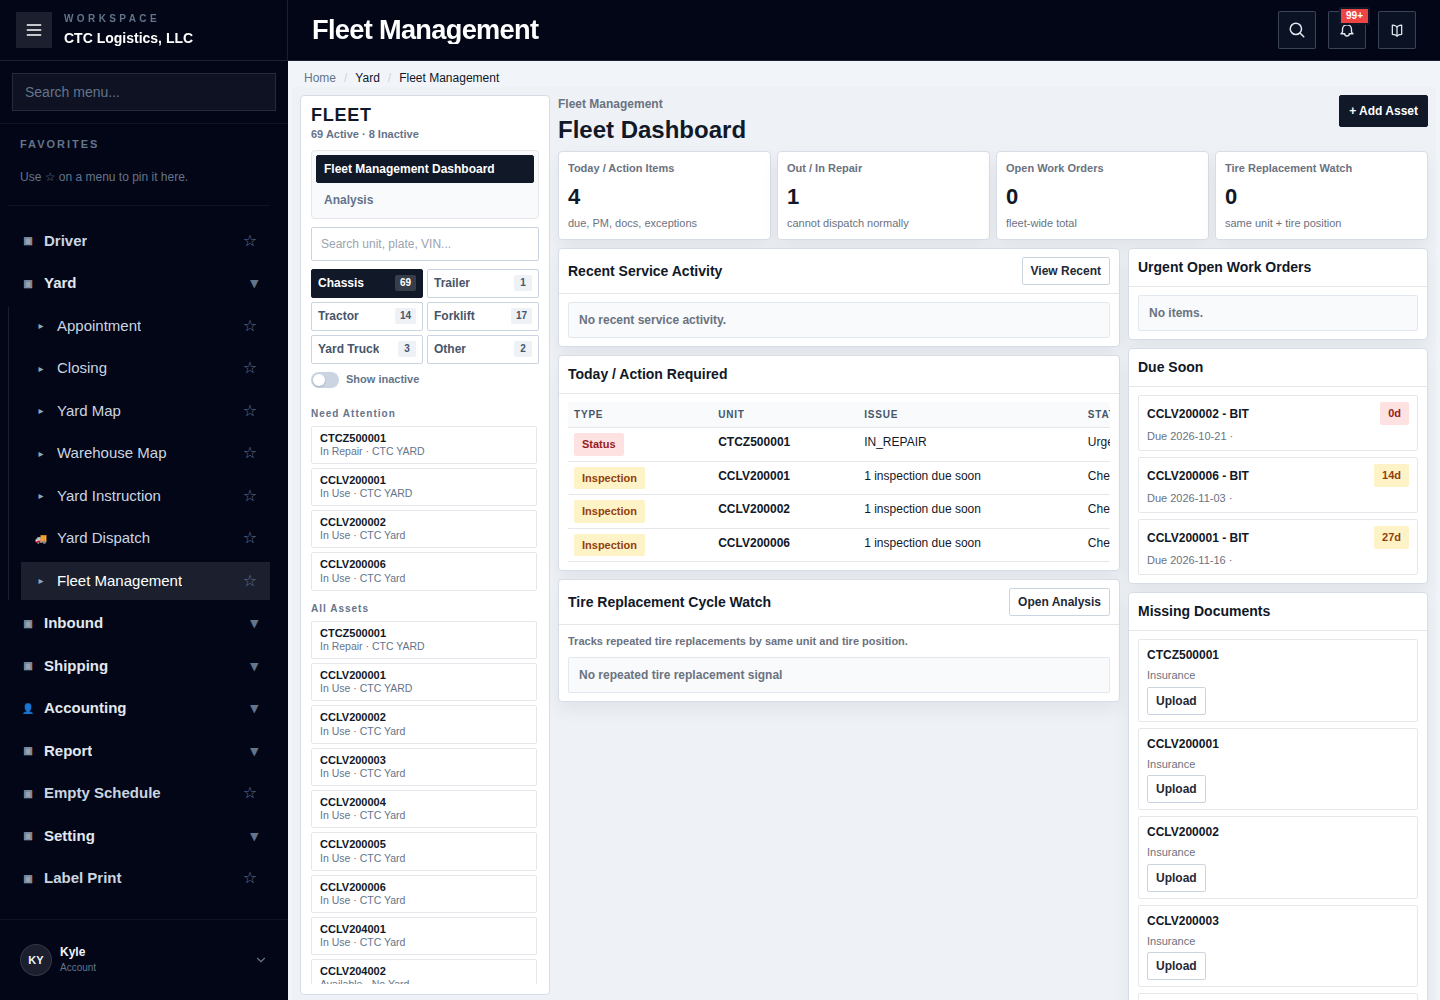
Task: Click the red Status badge for CTCZ500001
Action: click(x=599, y=445)
